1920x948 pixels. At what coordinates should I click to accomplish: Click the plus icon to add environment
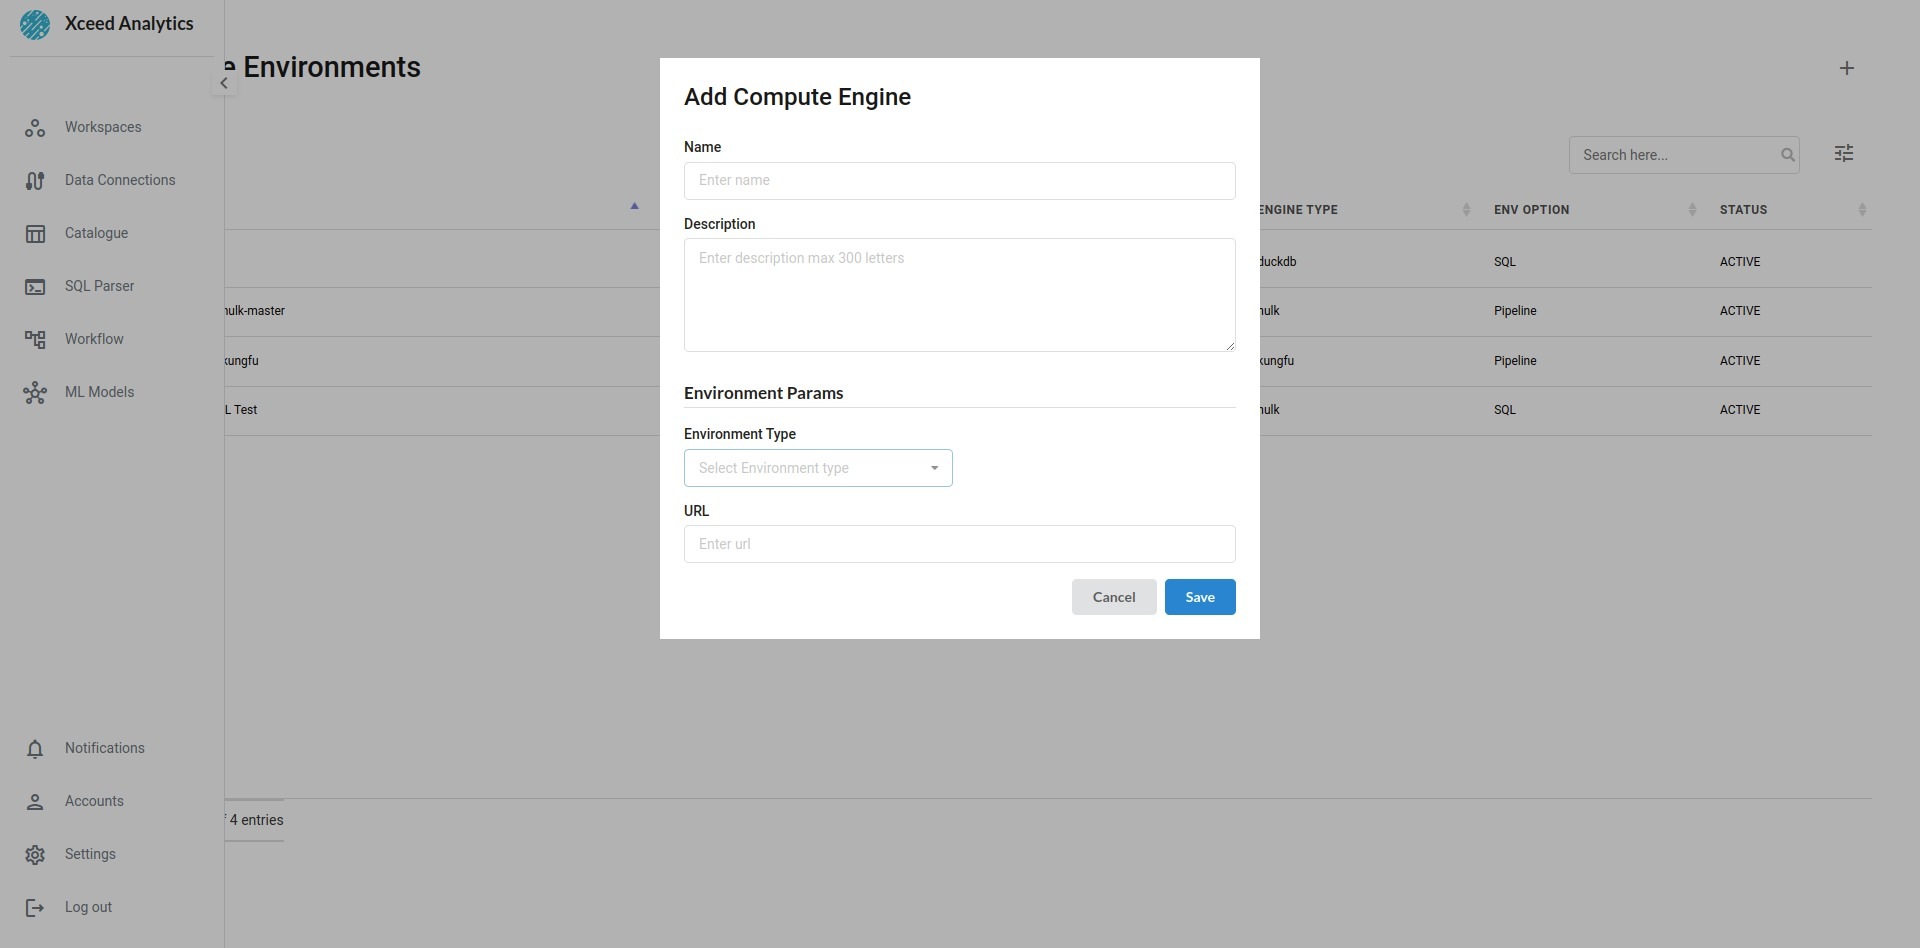(x=1847, y=68)
